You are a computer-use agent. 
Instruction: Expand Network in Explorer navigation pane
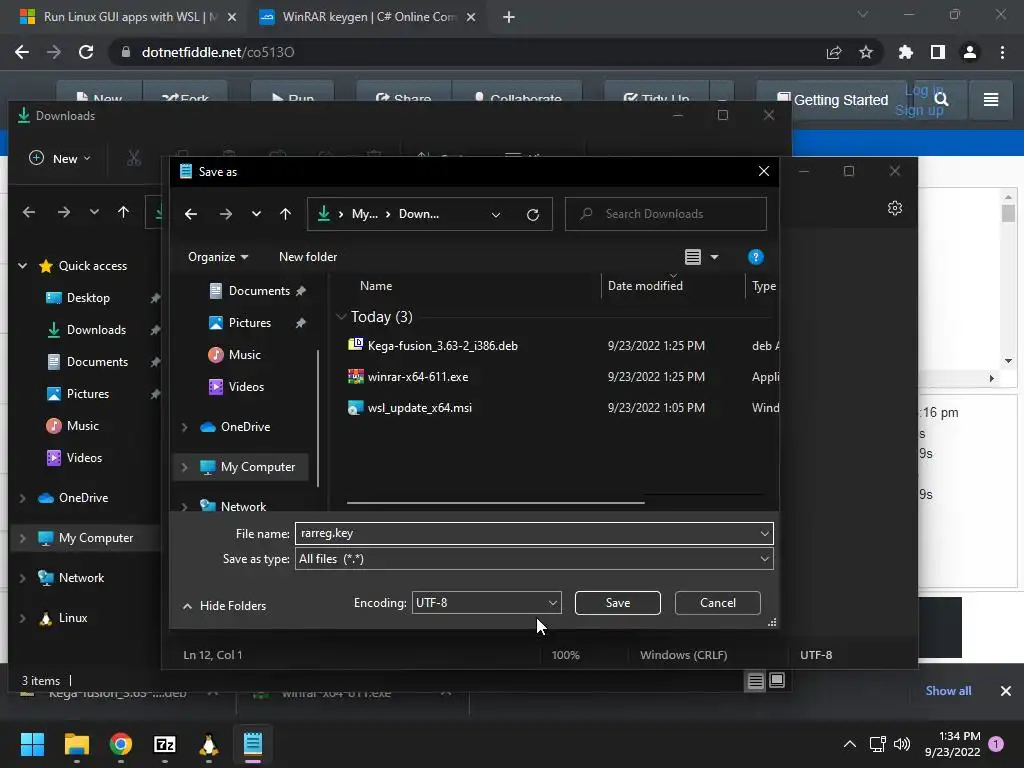22,579
